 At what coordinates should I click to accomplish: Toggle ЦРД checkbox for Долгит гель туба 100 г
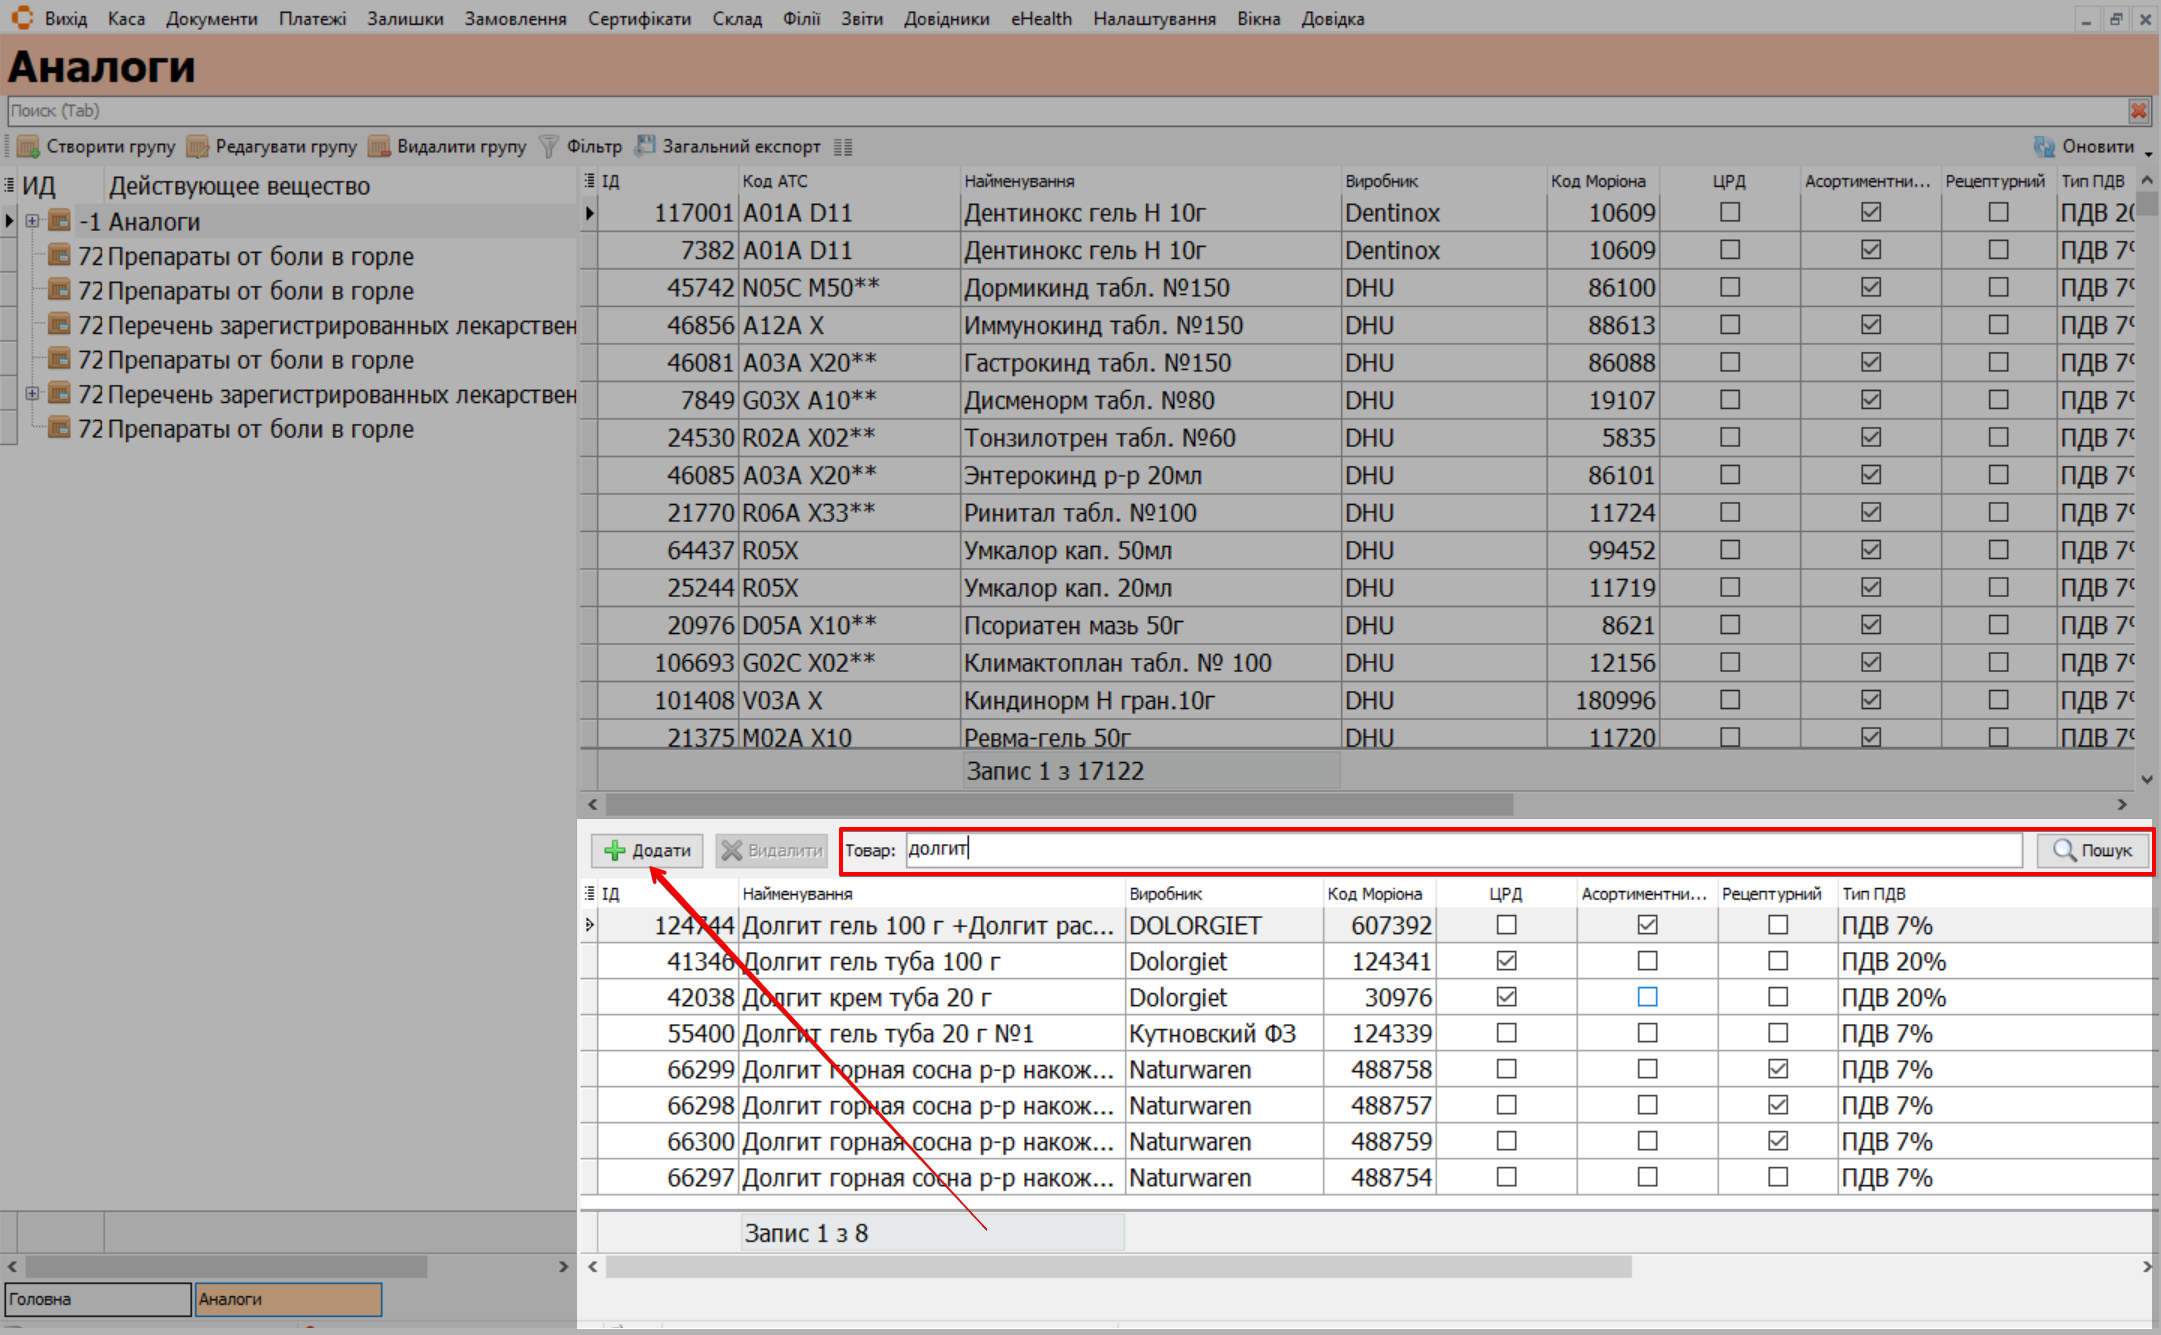point(1506,961)
